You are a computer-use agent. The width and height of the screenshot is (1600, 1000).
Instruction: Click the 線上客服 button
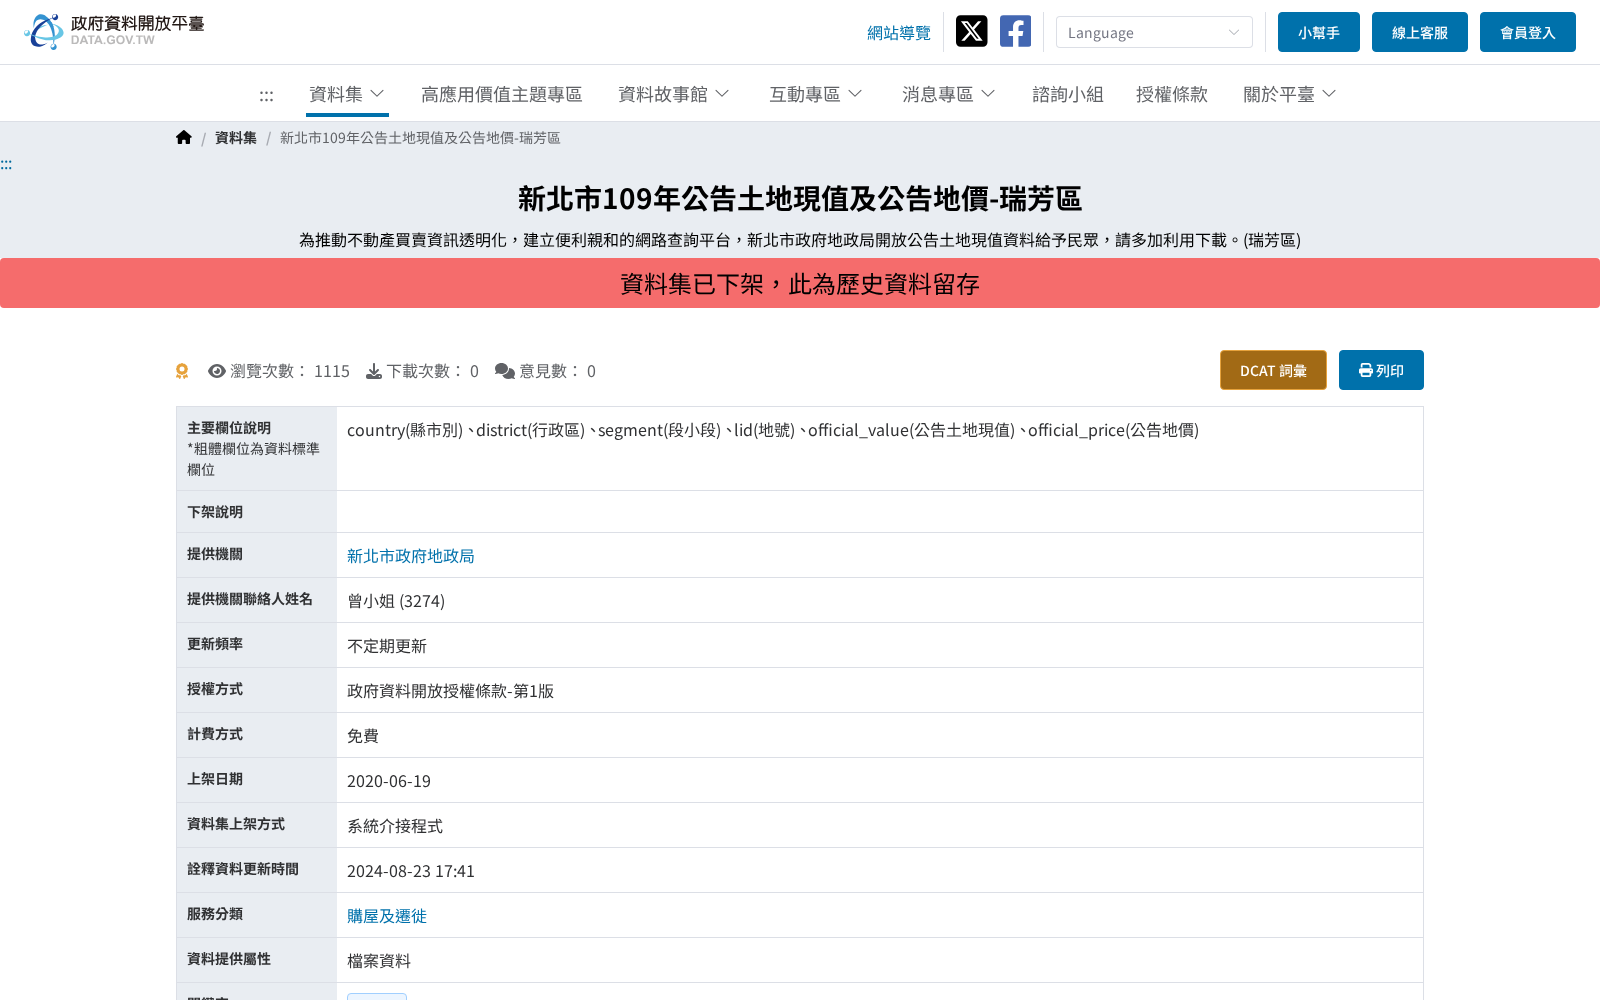[1419, 32]
